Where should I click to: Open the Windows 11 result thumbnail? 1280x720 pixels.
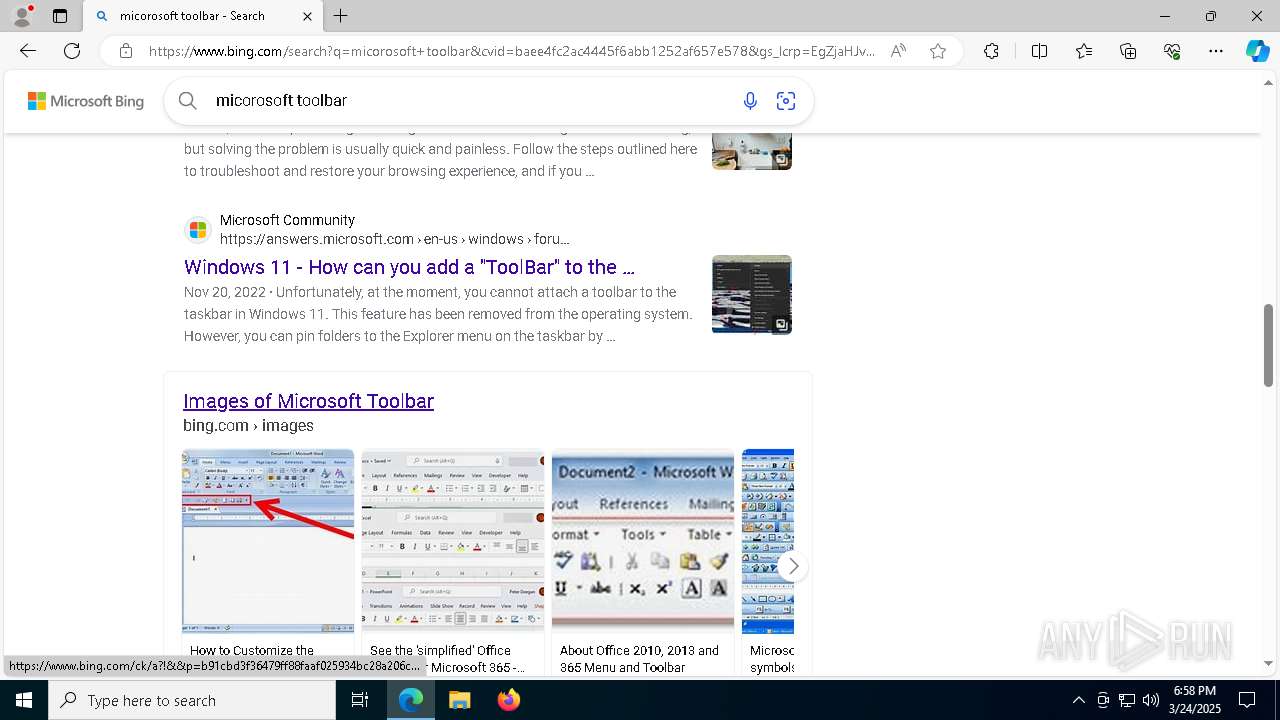pyautogui.click(x=752, y=294)
